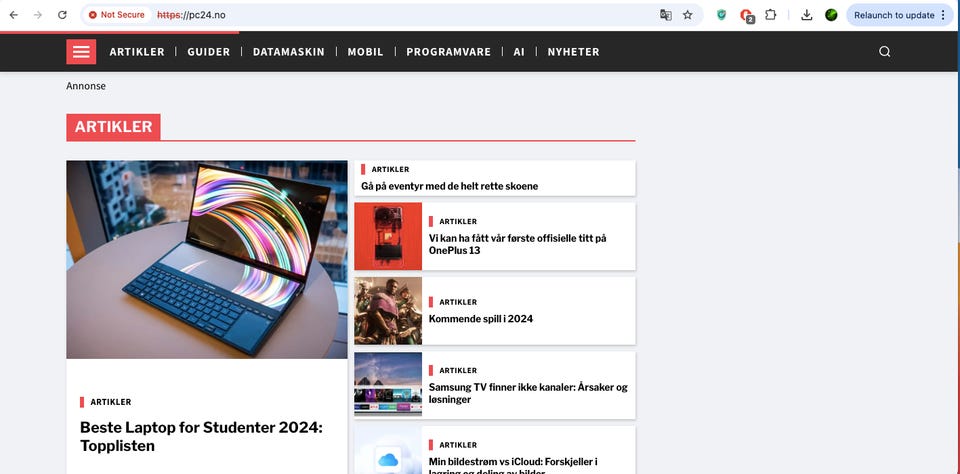Show browser downloads
This screenshot has height=474, width=960.
coord(807,15)
